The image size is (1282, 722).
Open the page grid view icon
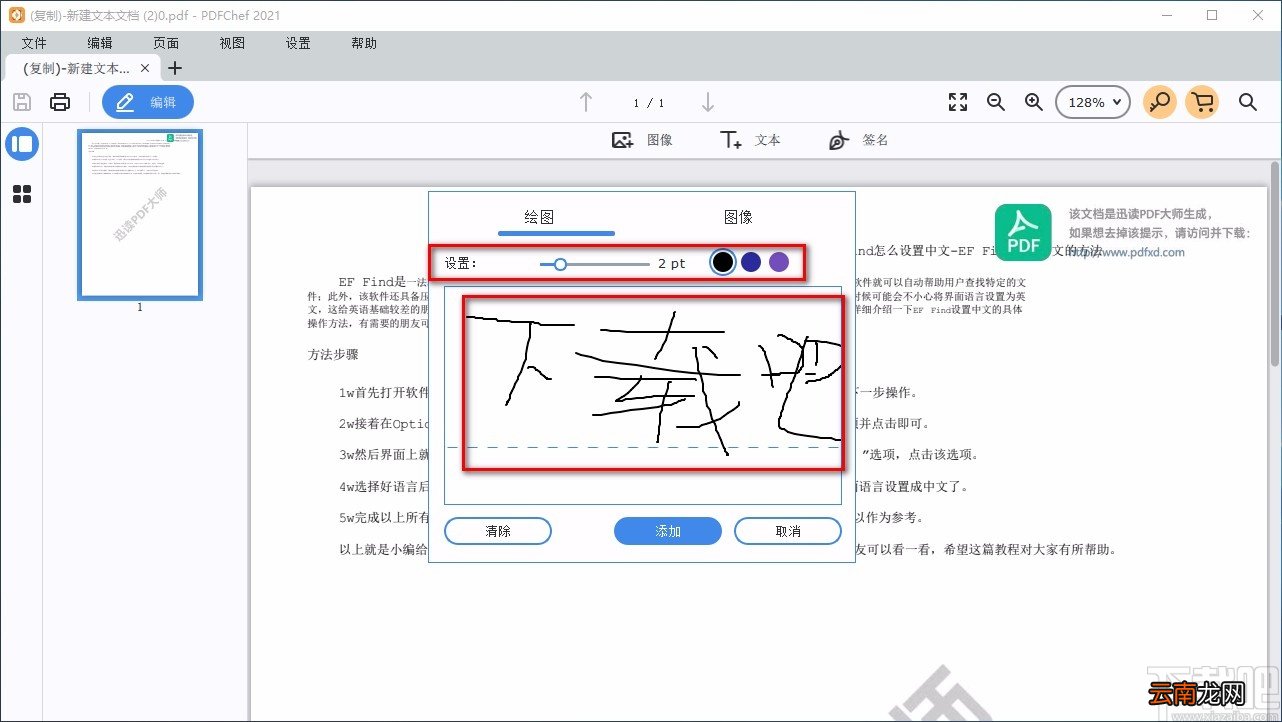(x=22, y=194)
